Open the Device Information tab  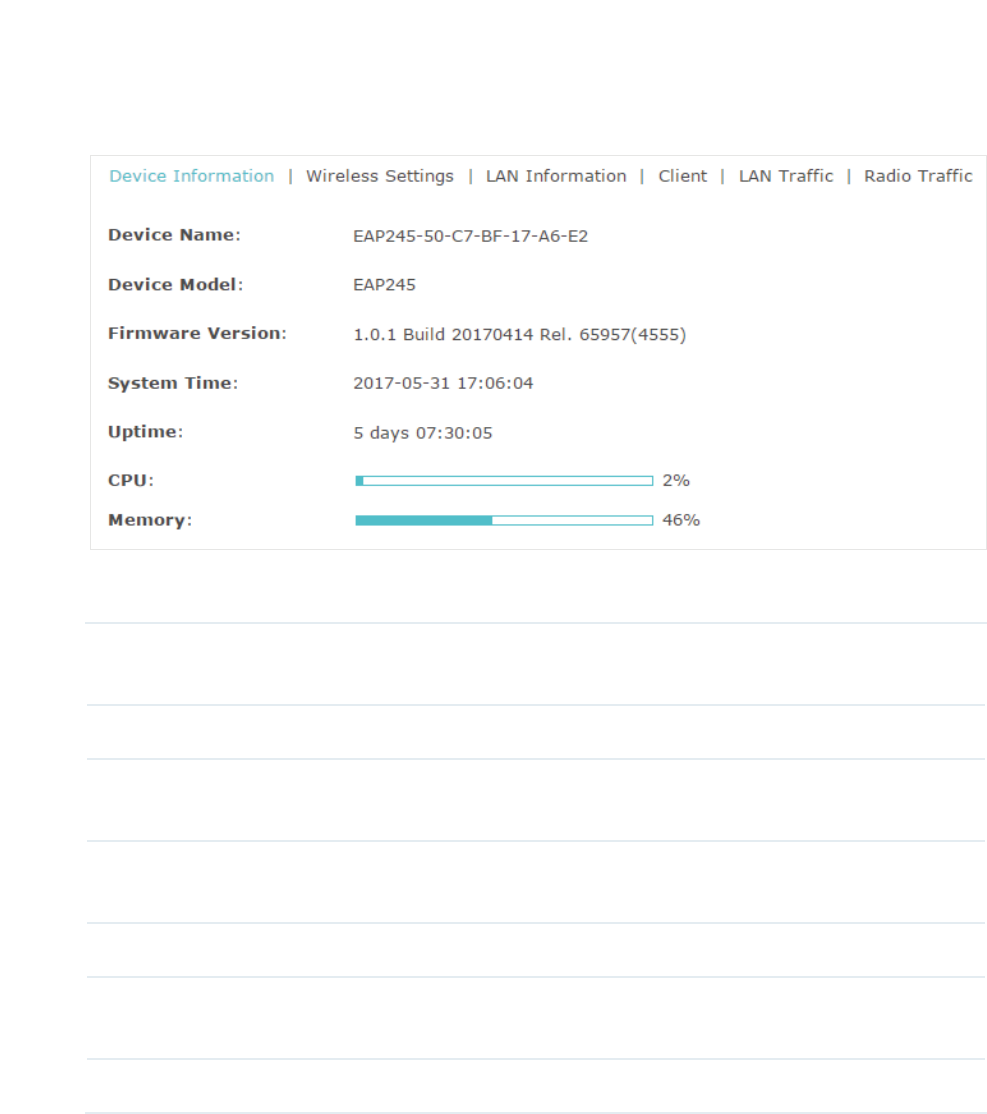(x=191, y=176)
